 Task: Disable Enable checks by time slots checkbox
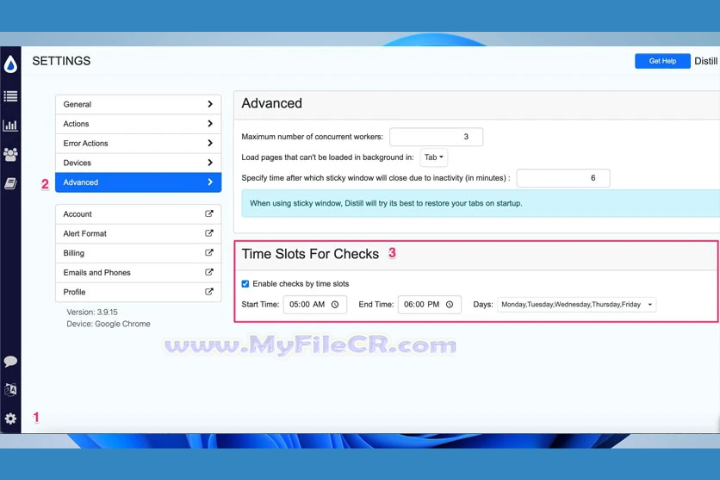coord(245,284)
